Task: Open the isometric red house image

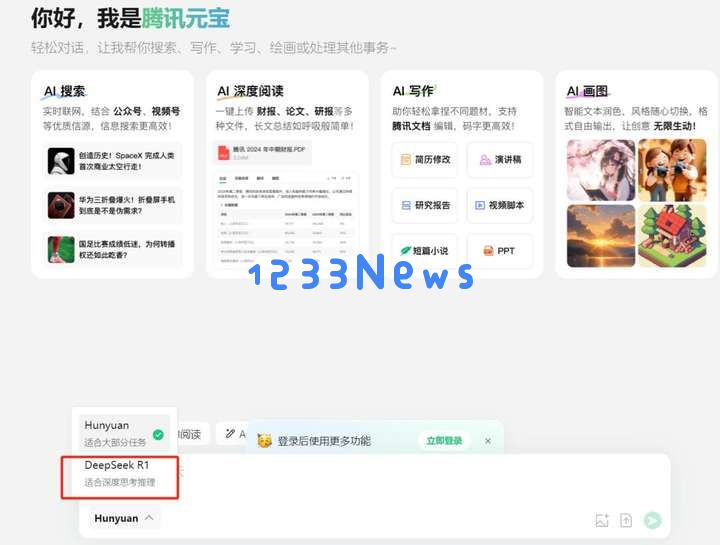Action: pyautogui.click(x=672, y=236)
